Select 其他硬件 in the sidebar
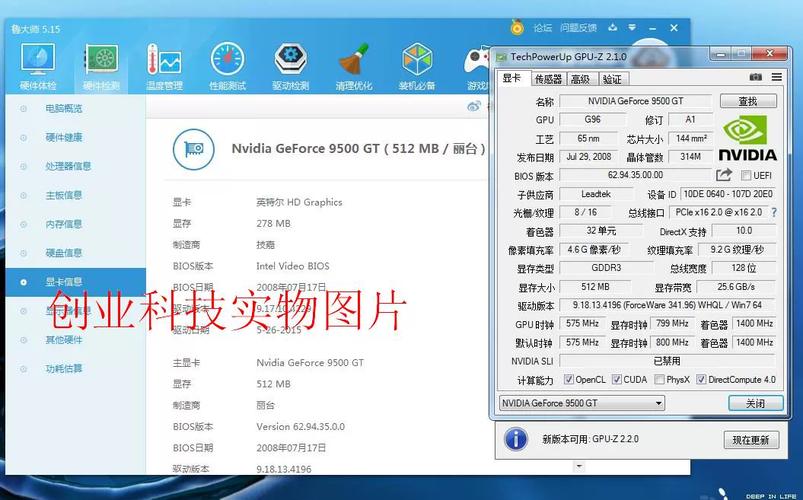This screenshot has width=803, height=500. 64,340
